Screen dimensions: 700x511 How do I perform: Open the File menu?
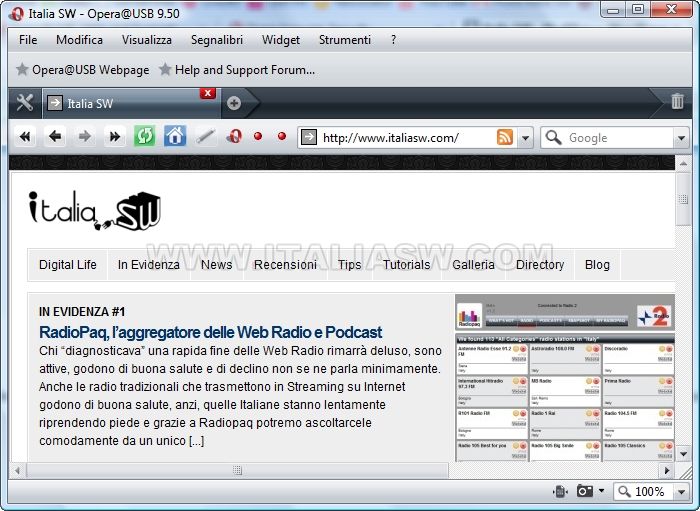tap(28, 40)
